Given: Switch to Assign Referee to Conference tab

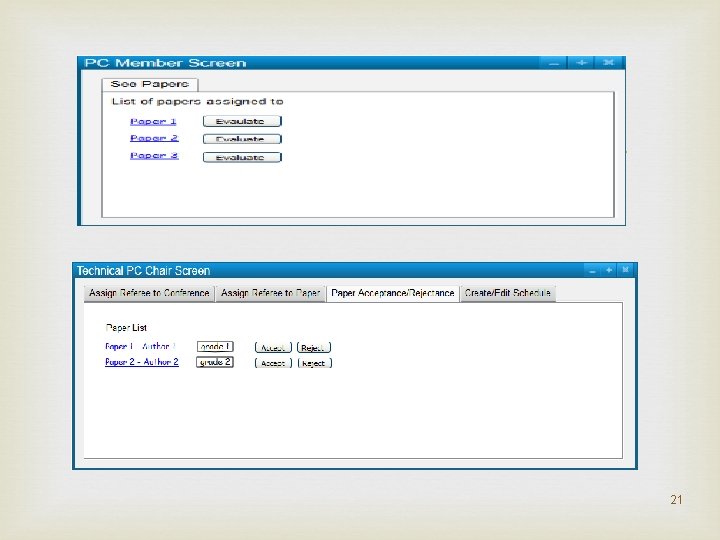Looking at the screenshot, I should click(x=149, y=293).
